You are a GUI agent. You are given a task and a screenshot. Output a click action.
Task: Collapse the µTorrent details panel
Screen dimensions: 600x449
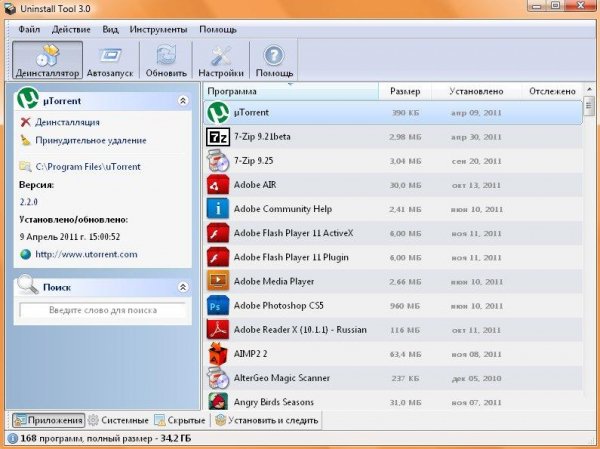[183, 101]
